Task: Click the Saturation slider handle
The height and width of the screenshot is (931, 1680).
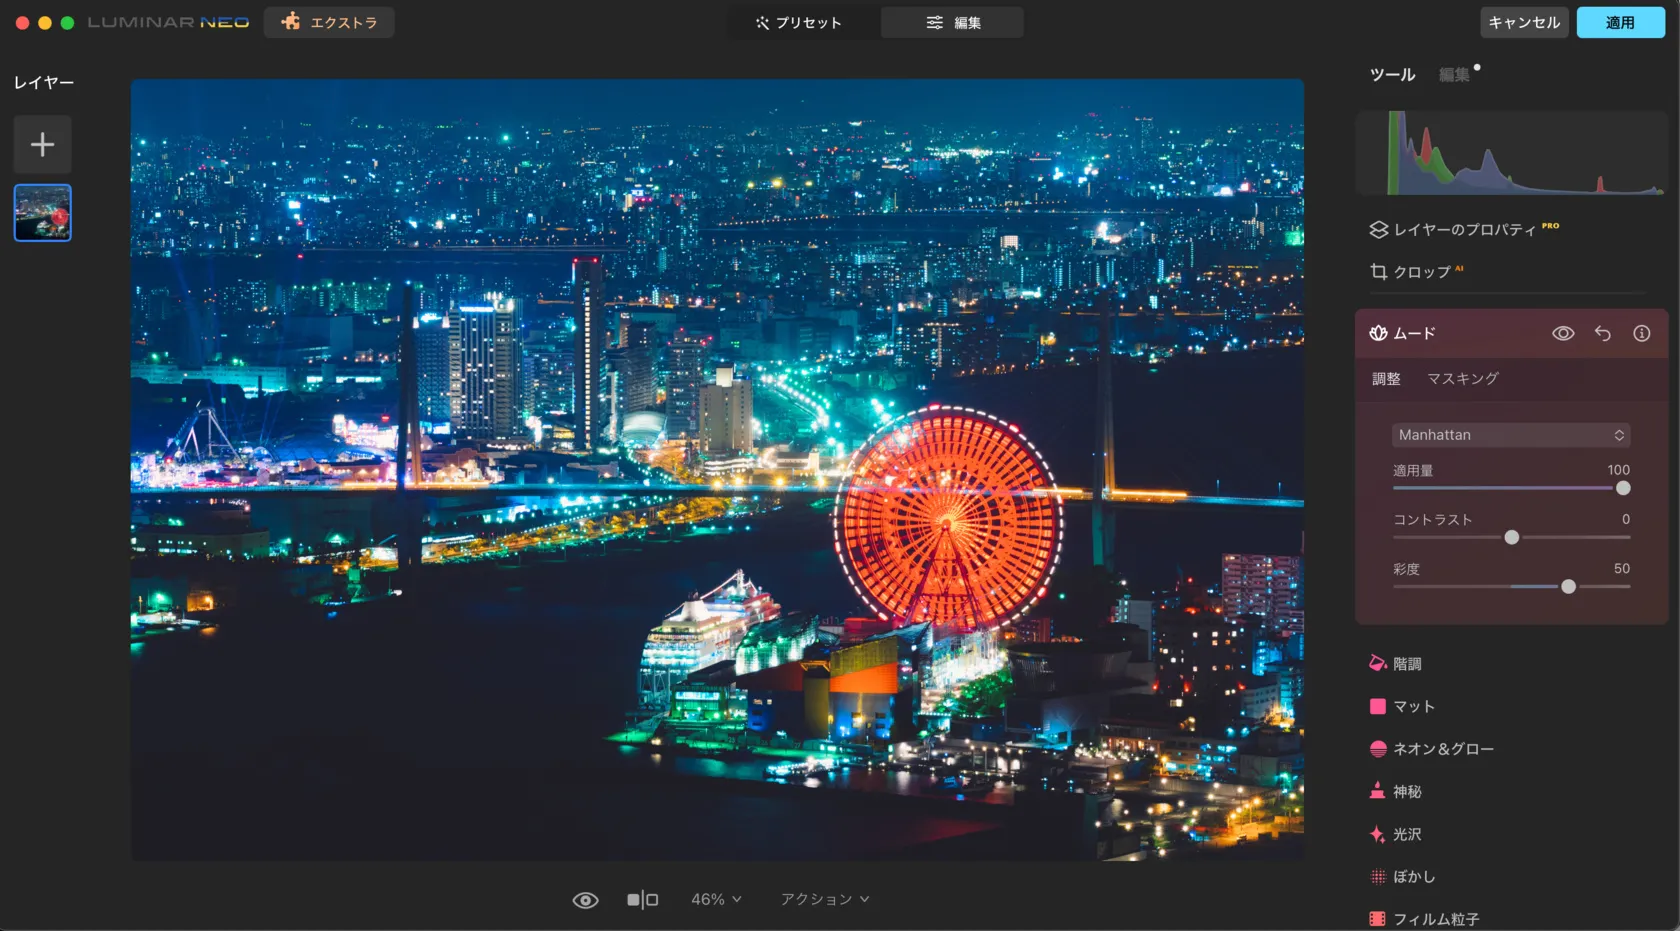Action: (x=1568, y=587)
